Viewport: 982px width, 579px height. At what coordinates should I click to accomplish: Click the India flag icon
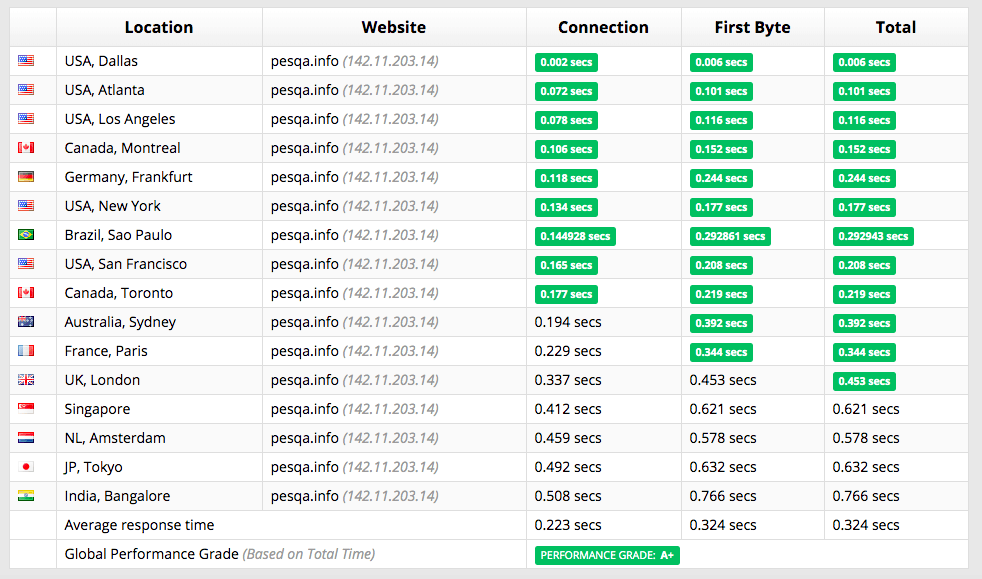click(26, 496)
